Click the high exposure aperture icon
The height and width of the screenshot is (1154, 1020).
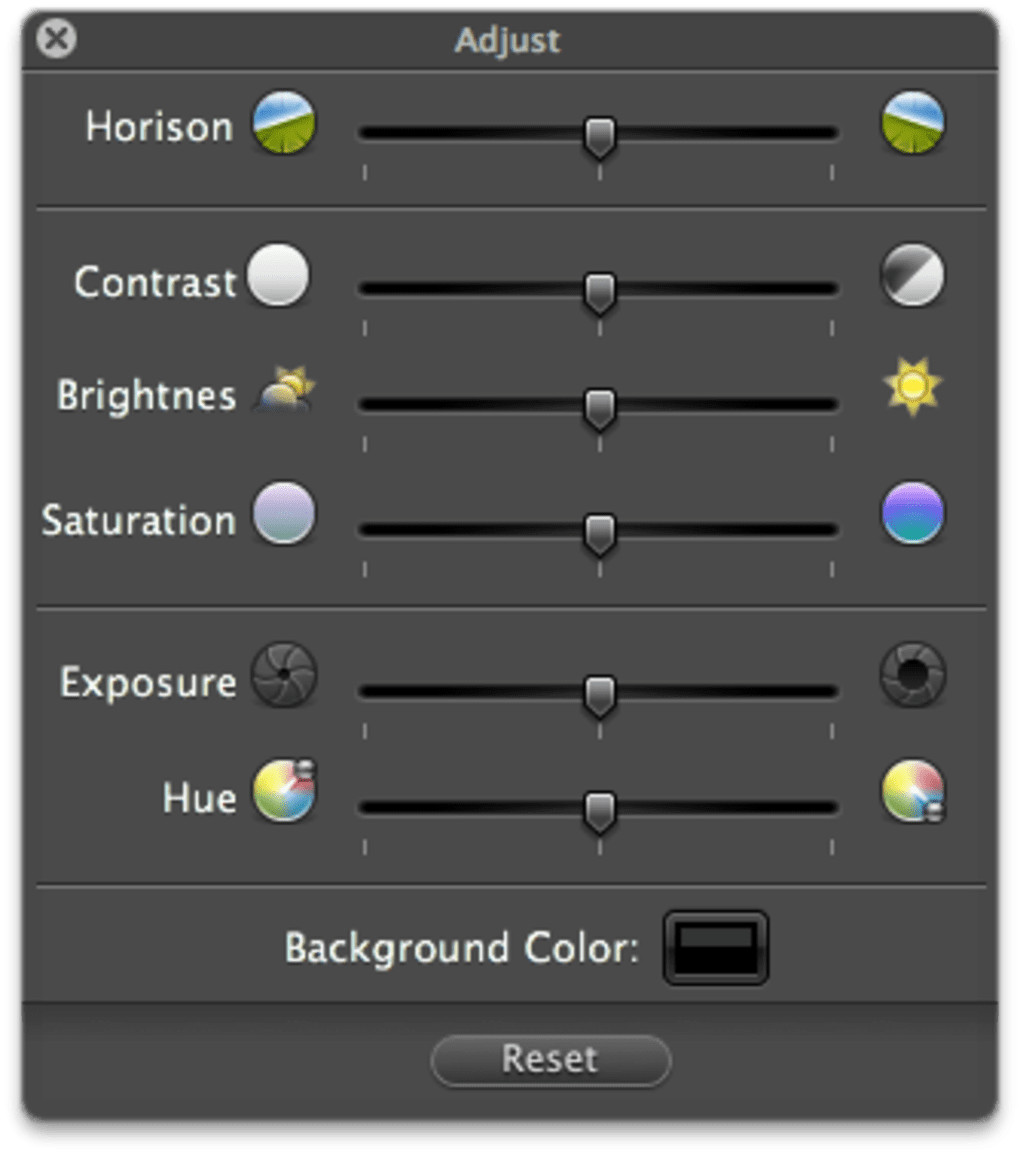pos(912,675)
